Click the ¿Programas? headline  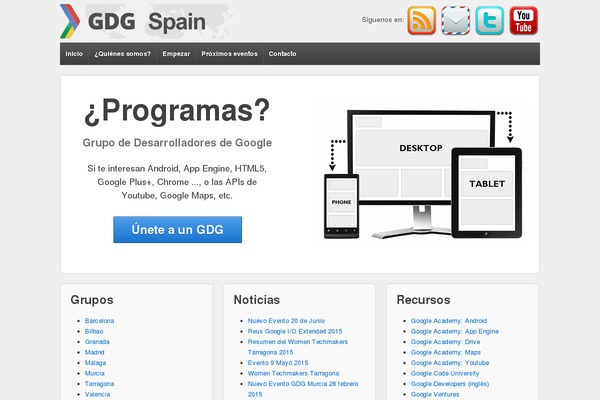(177, 111)
